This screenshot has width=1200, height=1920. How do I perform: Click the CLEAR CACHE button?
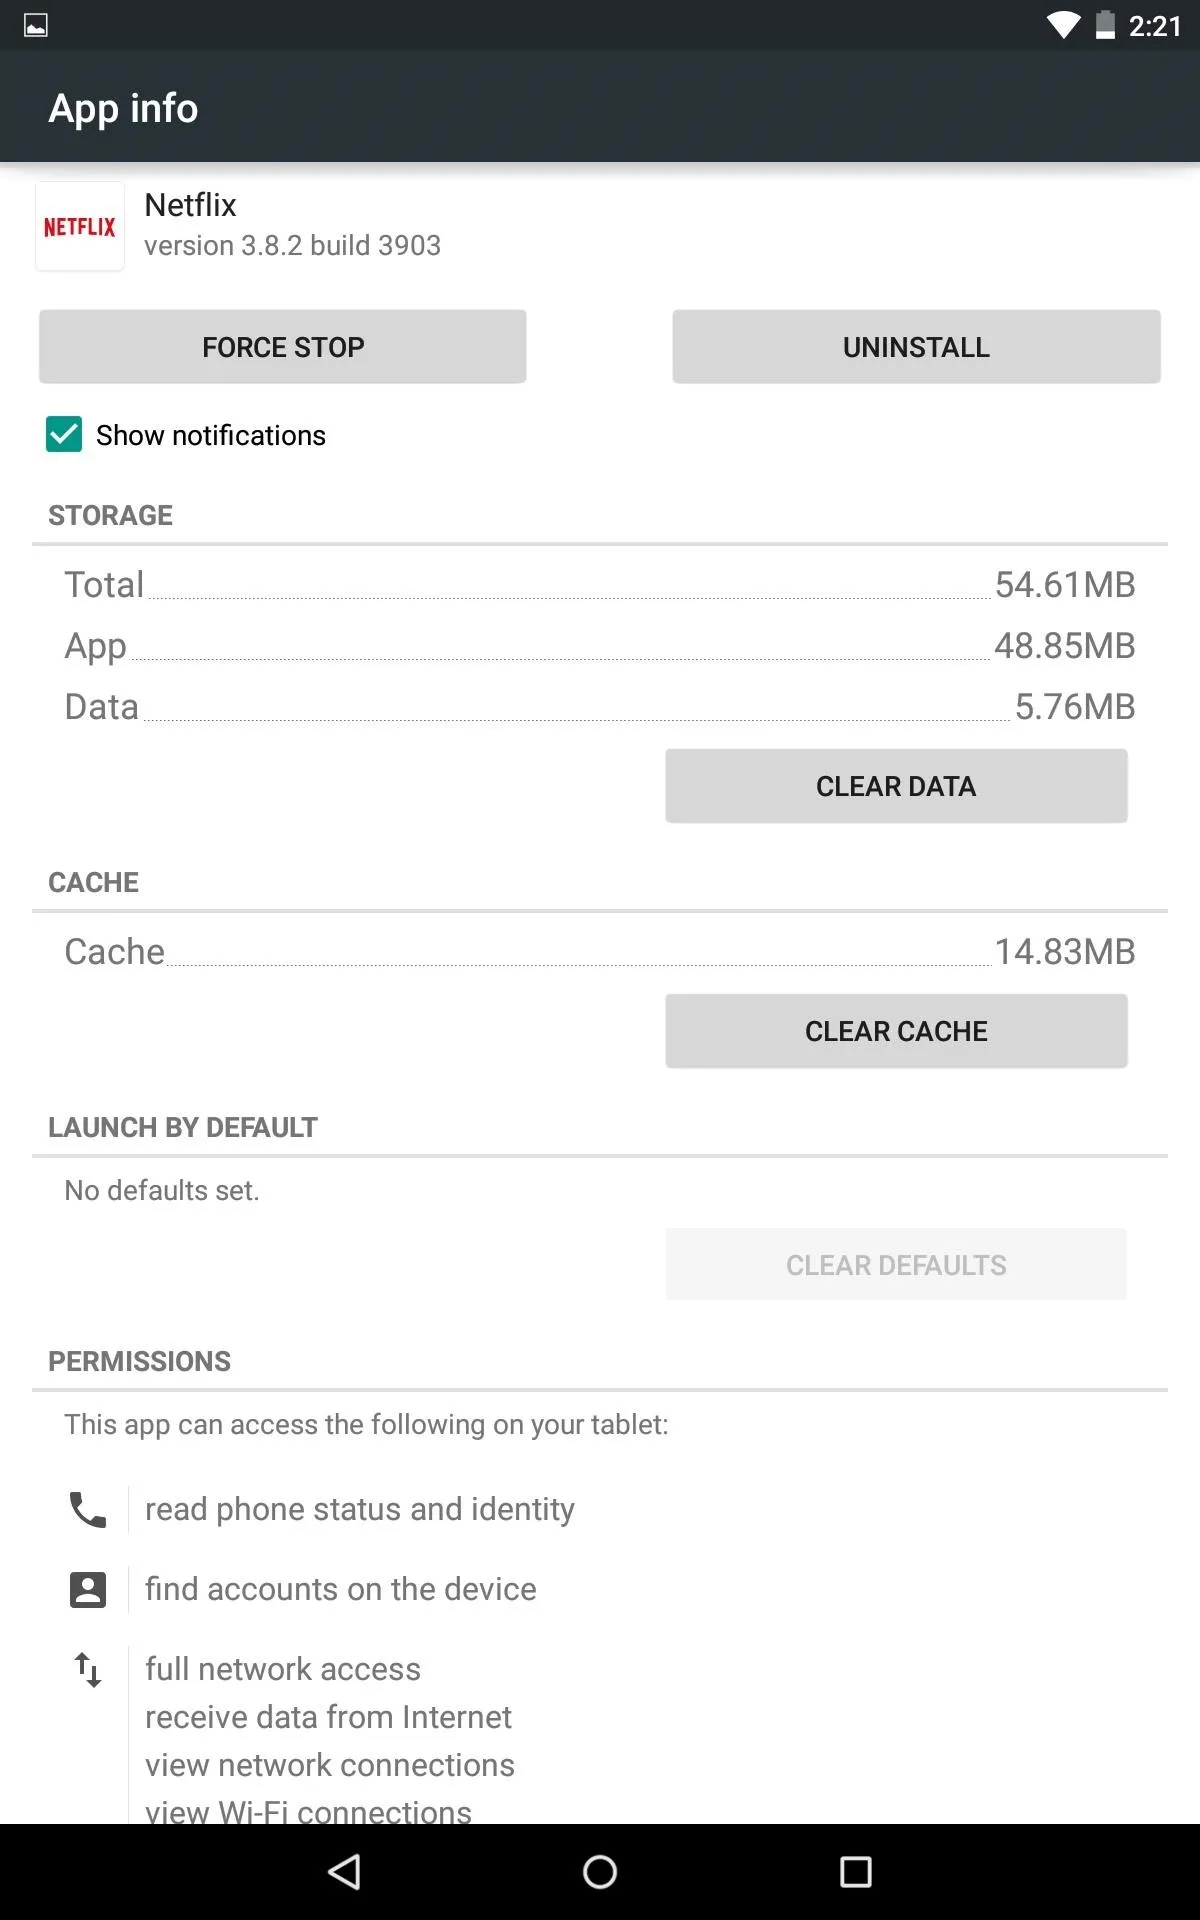(896, 1031)
